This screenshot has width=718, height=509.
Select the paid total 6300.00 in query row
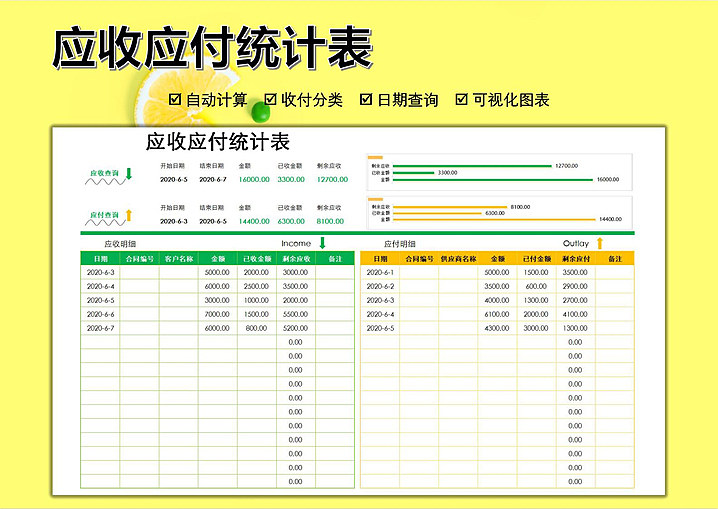coord(291,221)
